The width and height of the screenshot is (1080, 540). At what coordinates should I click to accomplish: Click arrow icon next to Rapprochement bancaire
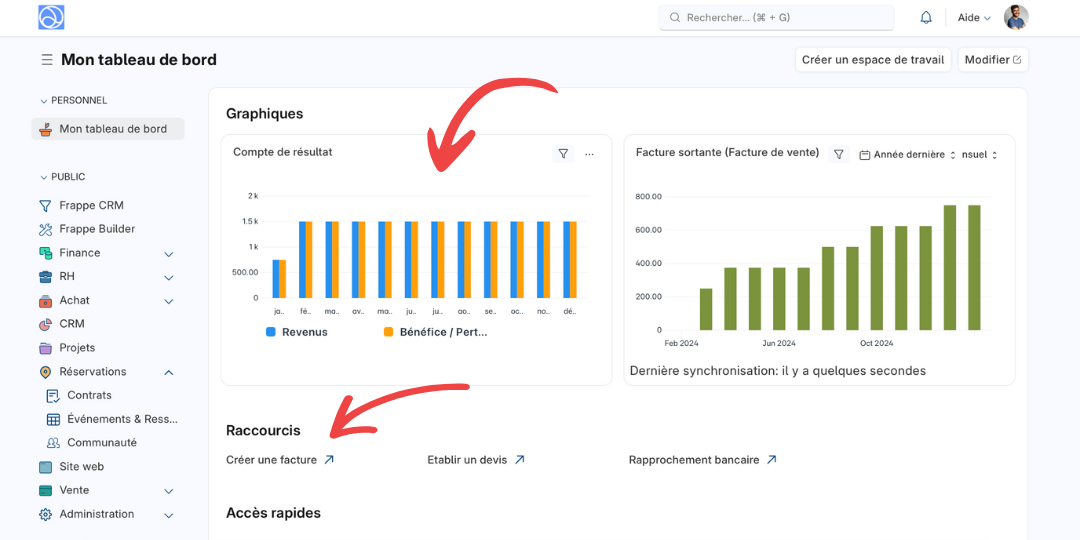(x=771, y=459)
